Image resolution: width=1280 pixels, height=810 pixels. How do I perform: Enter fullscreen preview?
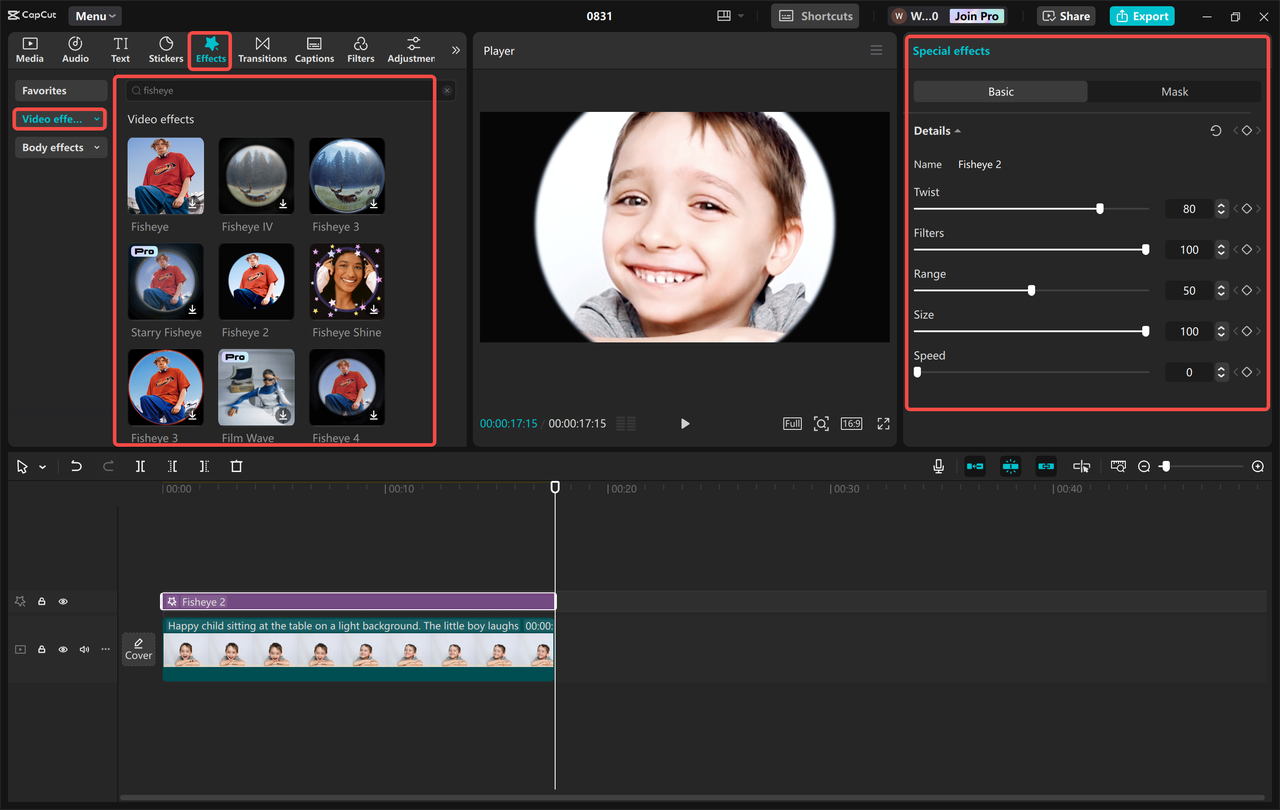883,424
